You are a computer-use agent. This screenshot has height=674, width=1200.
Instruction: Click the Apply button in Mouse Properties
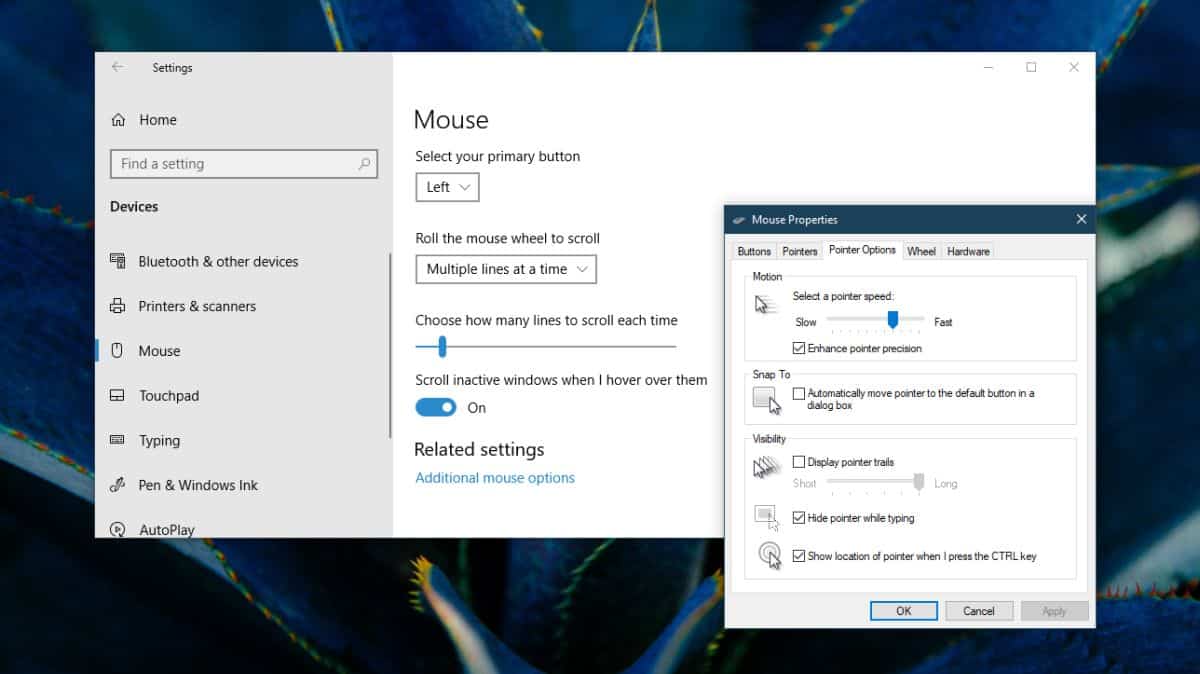click(1054, 611)
